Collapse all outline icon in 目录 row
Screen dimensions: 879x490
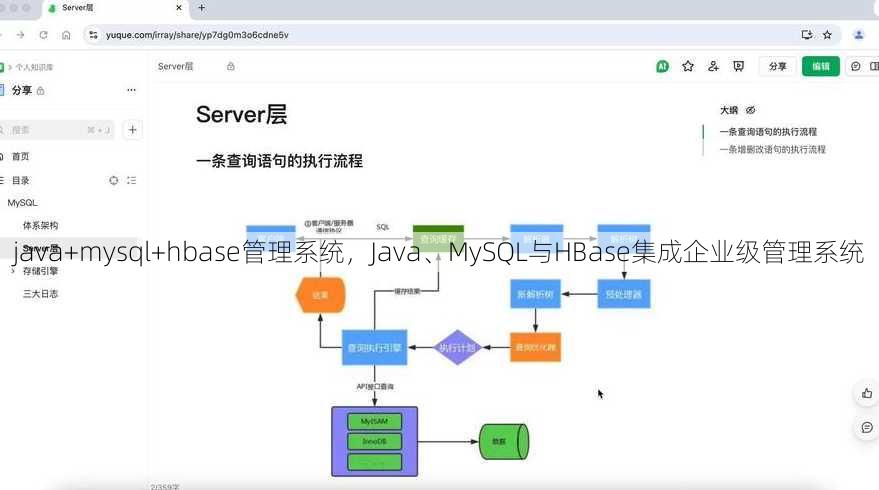(131, 181)
